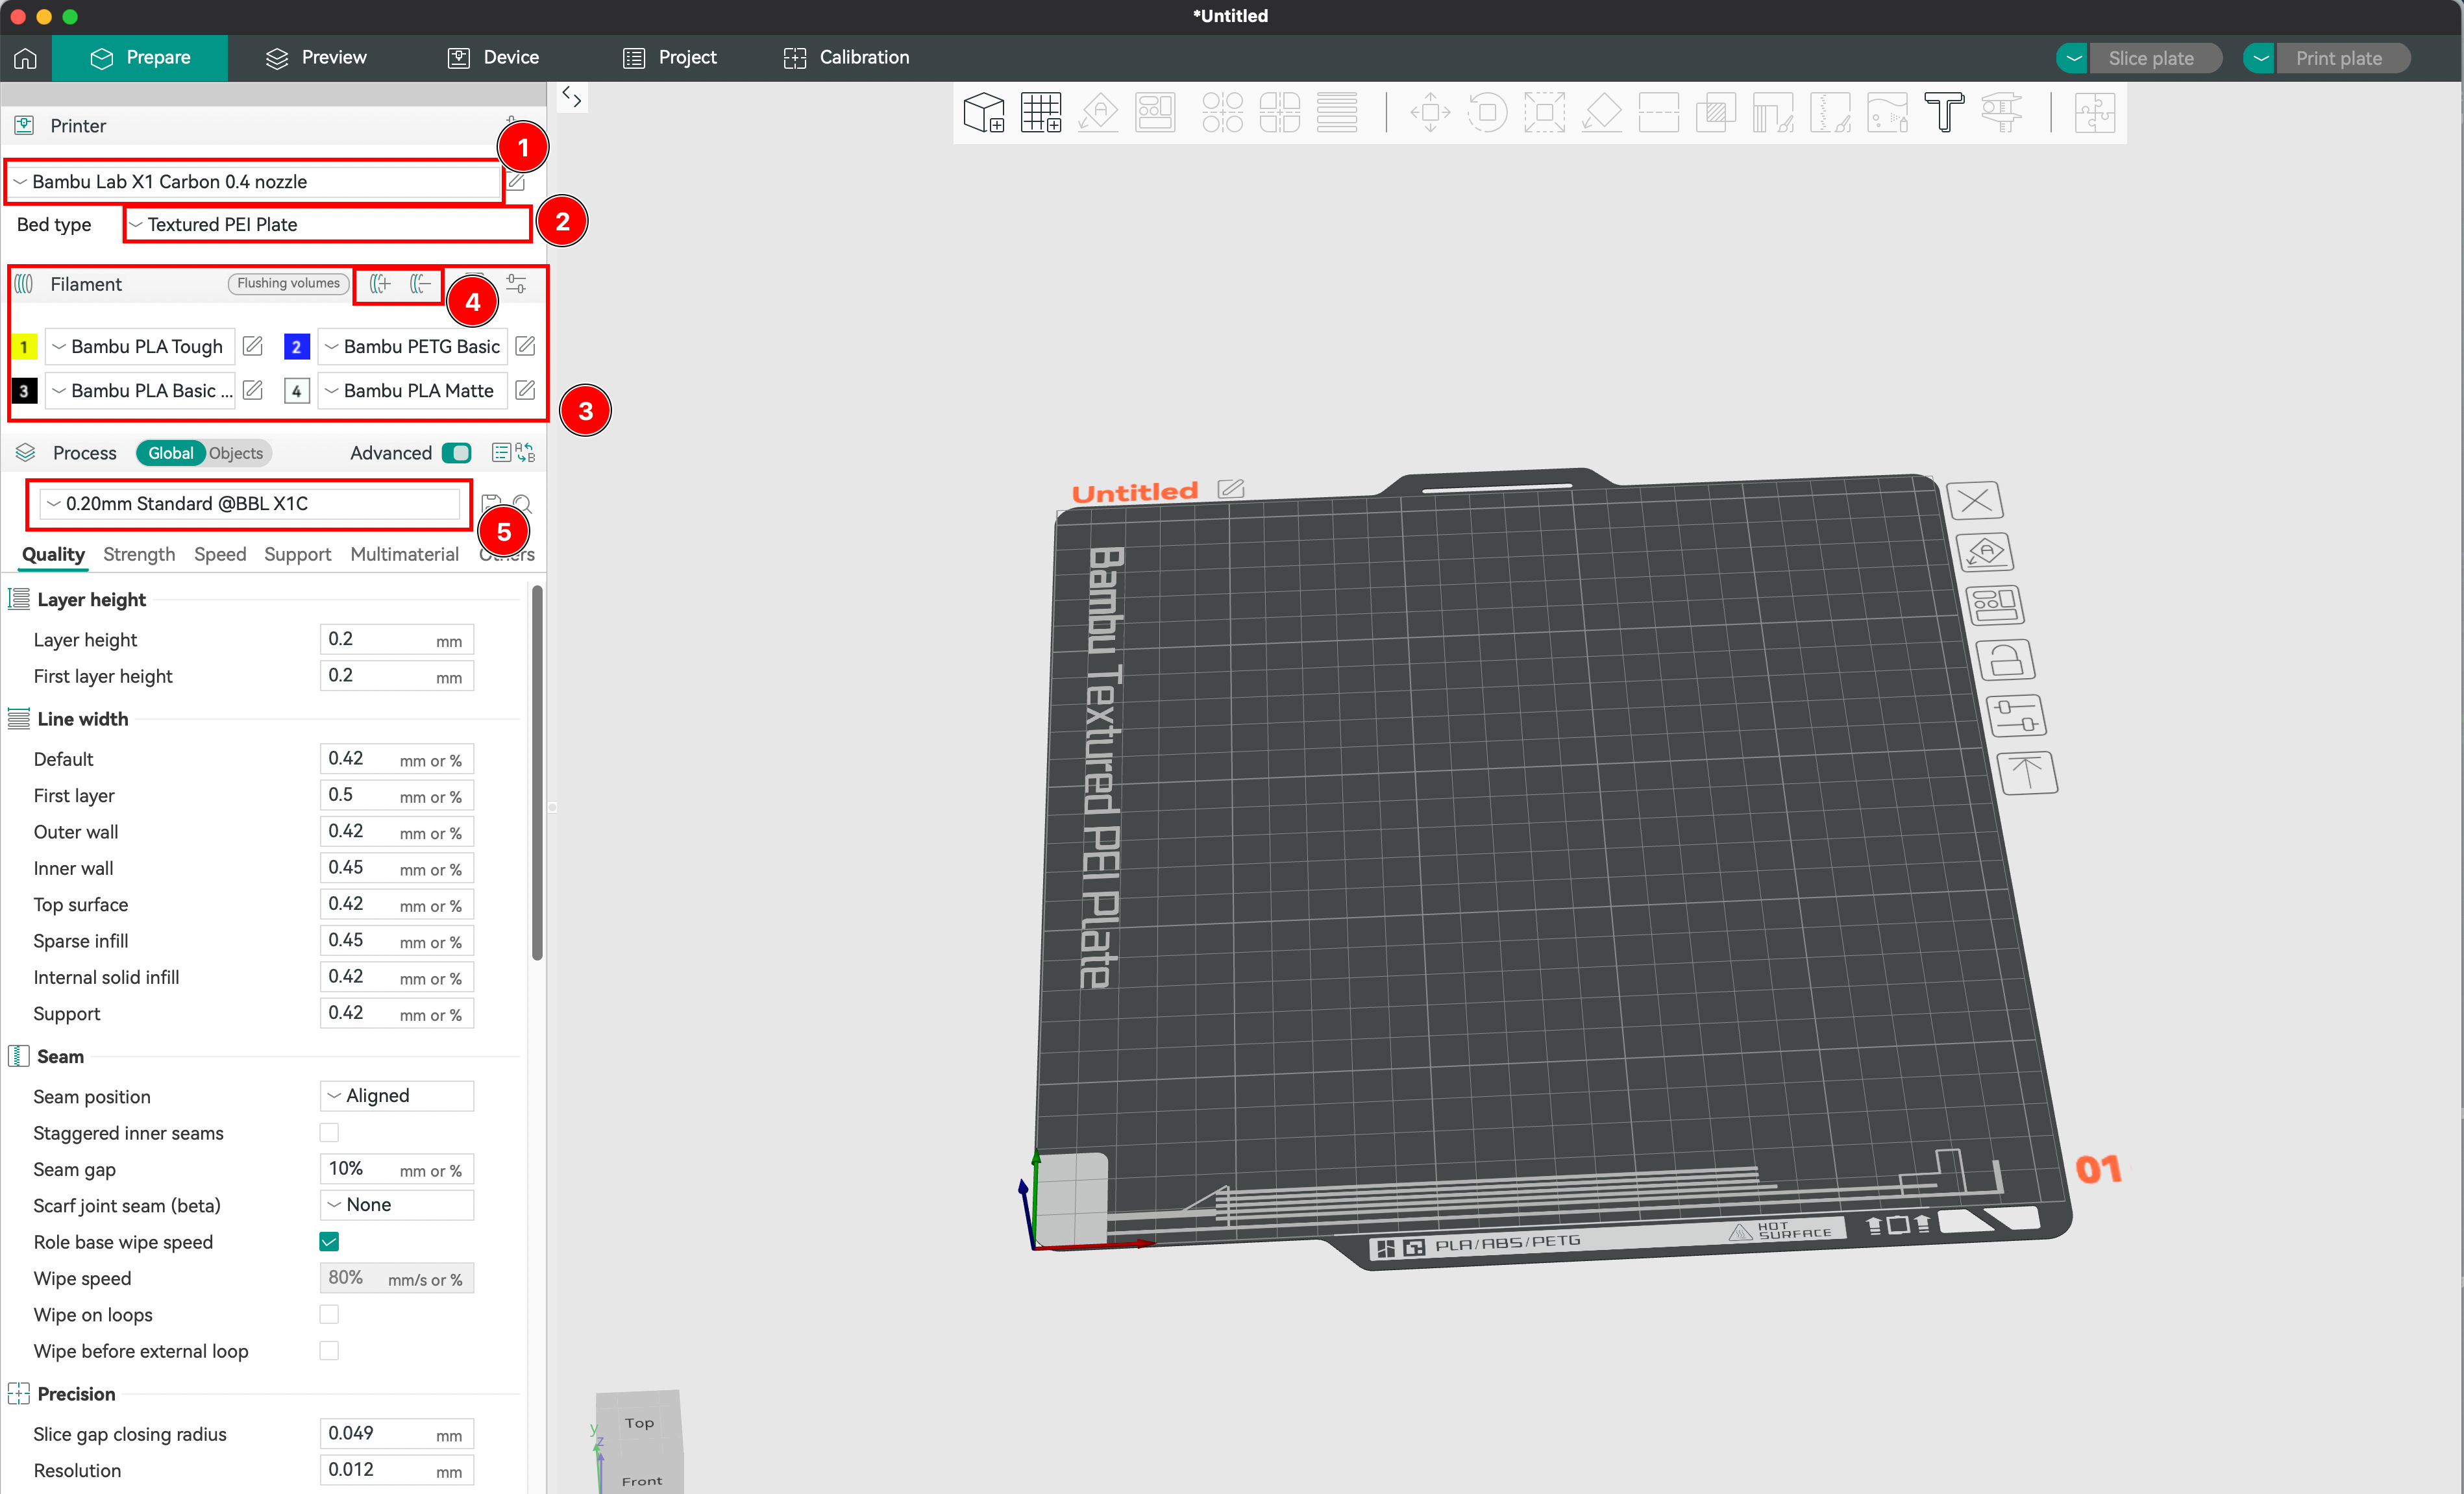The width and height of the screenshot is (2464, 1494).
Task: Click the move plate to front icon
Action: [2027, 773]
